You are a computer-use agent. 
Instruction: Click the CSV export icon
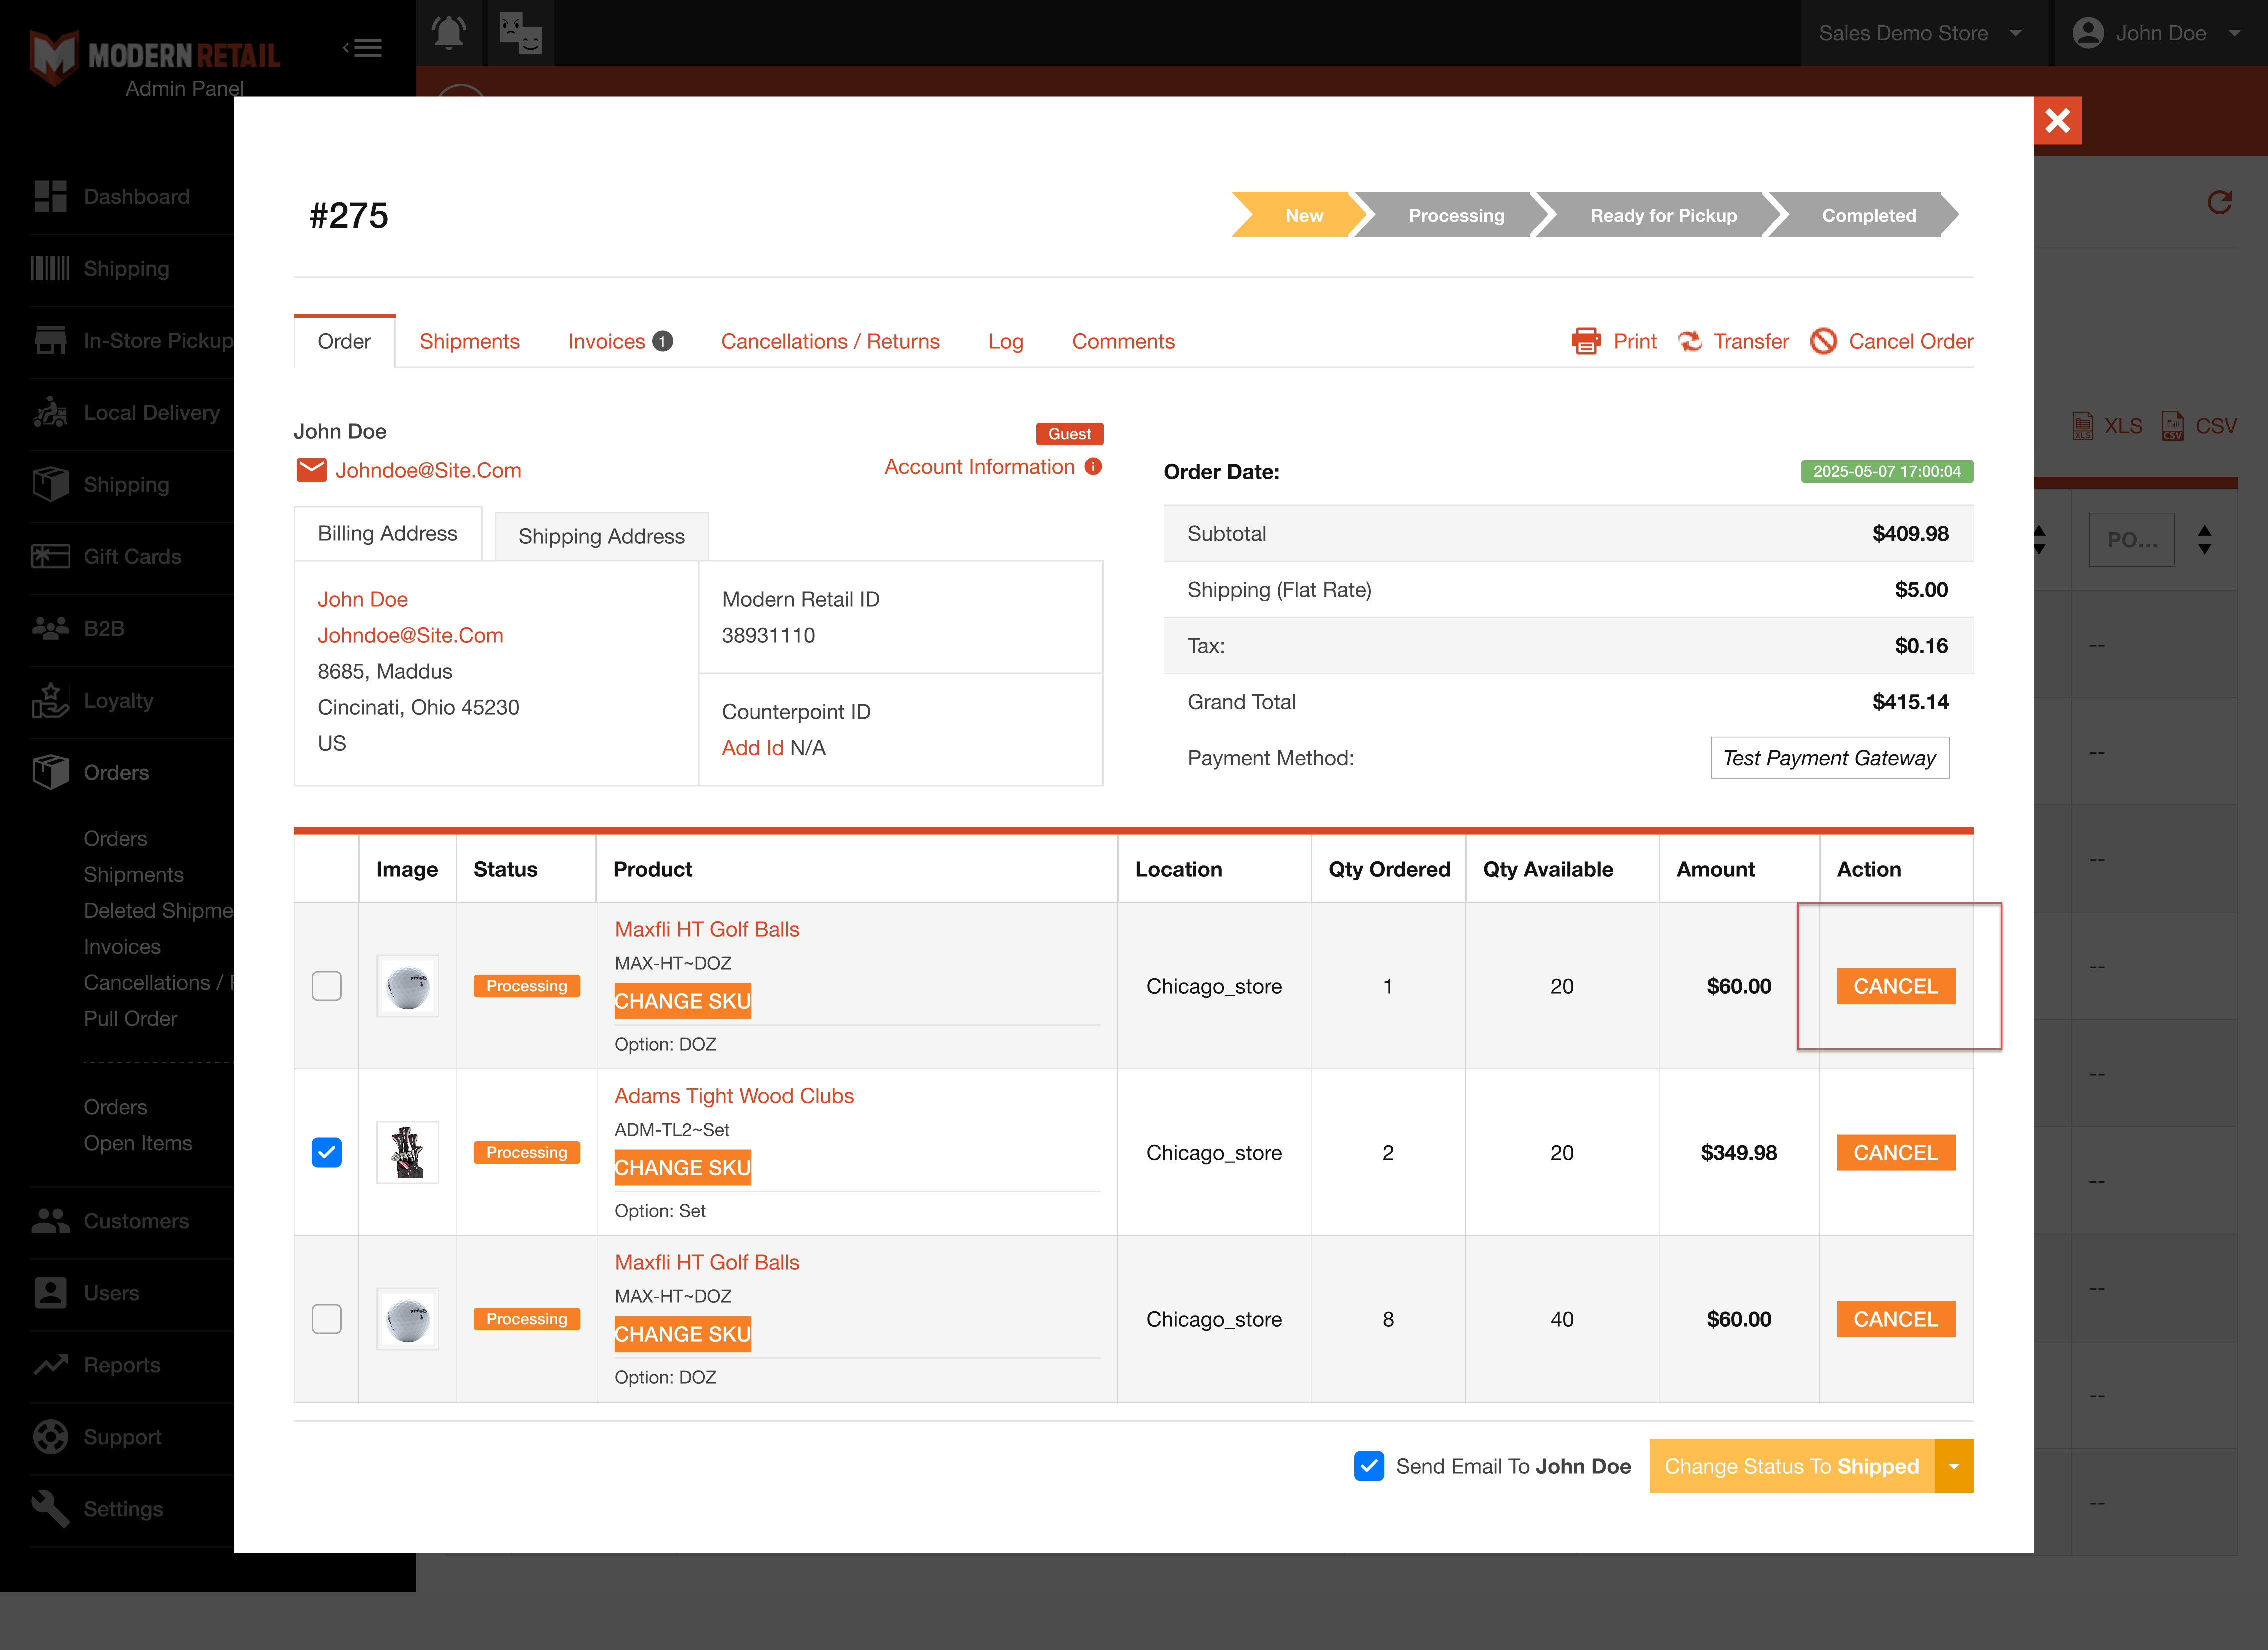[2173, 426]
